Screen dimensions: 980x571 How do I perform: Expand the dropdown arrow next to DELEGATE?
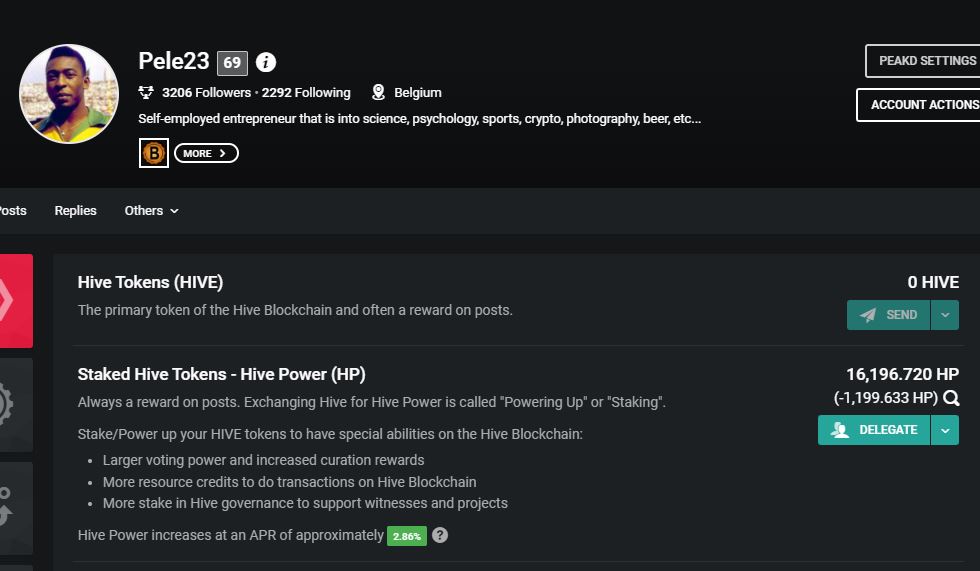pyautogui.click(x=945, y=430)
